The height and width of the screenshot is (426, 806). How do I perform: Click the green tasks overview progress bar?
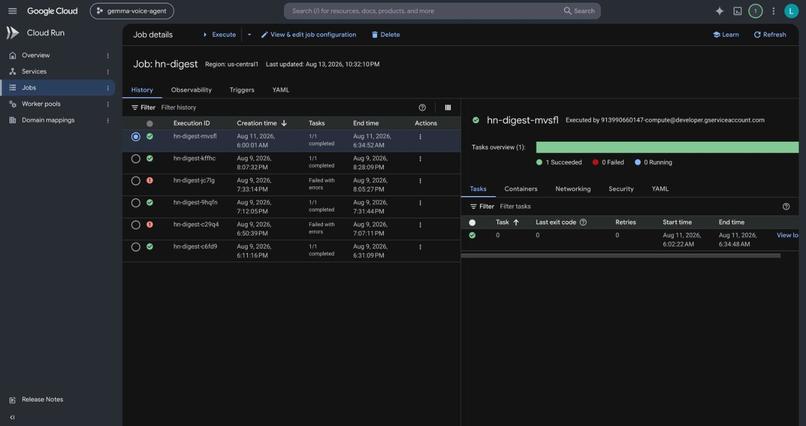point(667,147)
